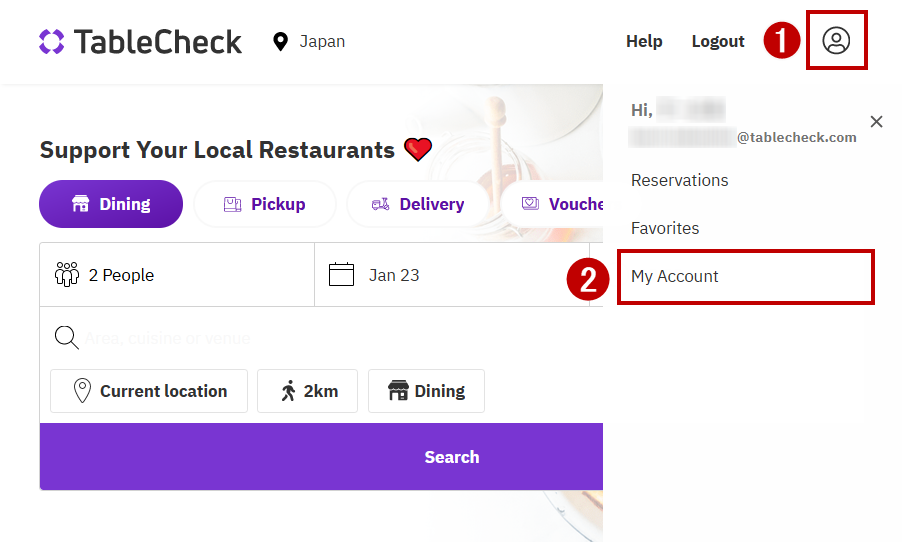Click the calendar icon beside Jan 23

click(x=342, y=275)
